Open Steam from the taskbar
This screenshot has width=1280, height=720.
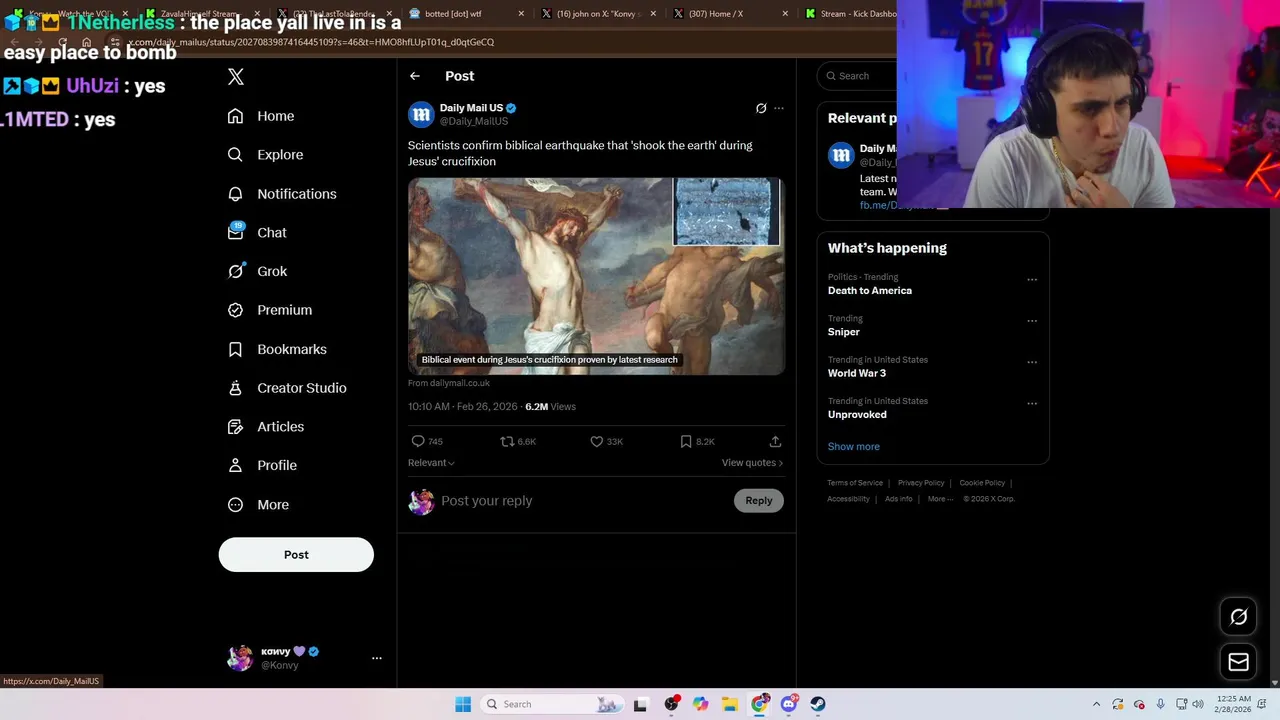[818, 704]
